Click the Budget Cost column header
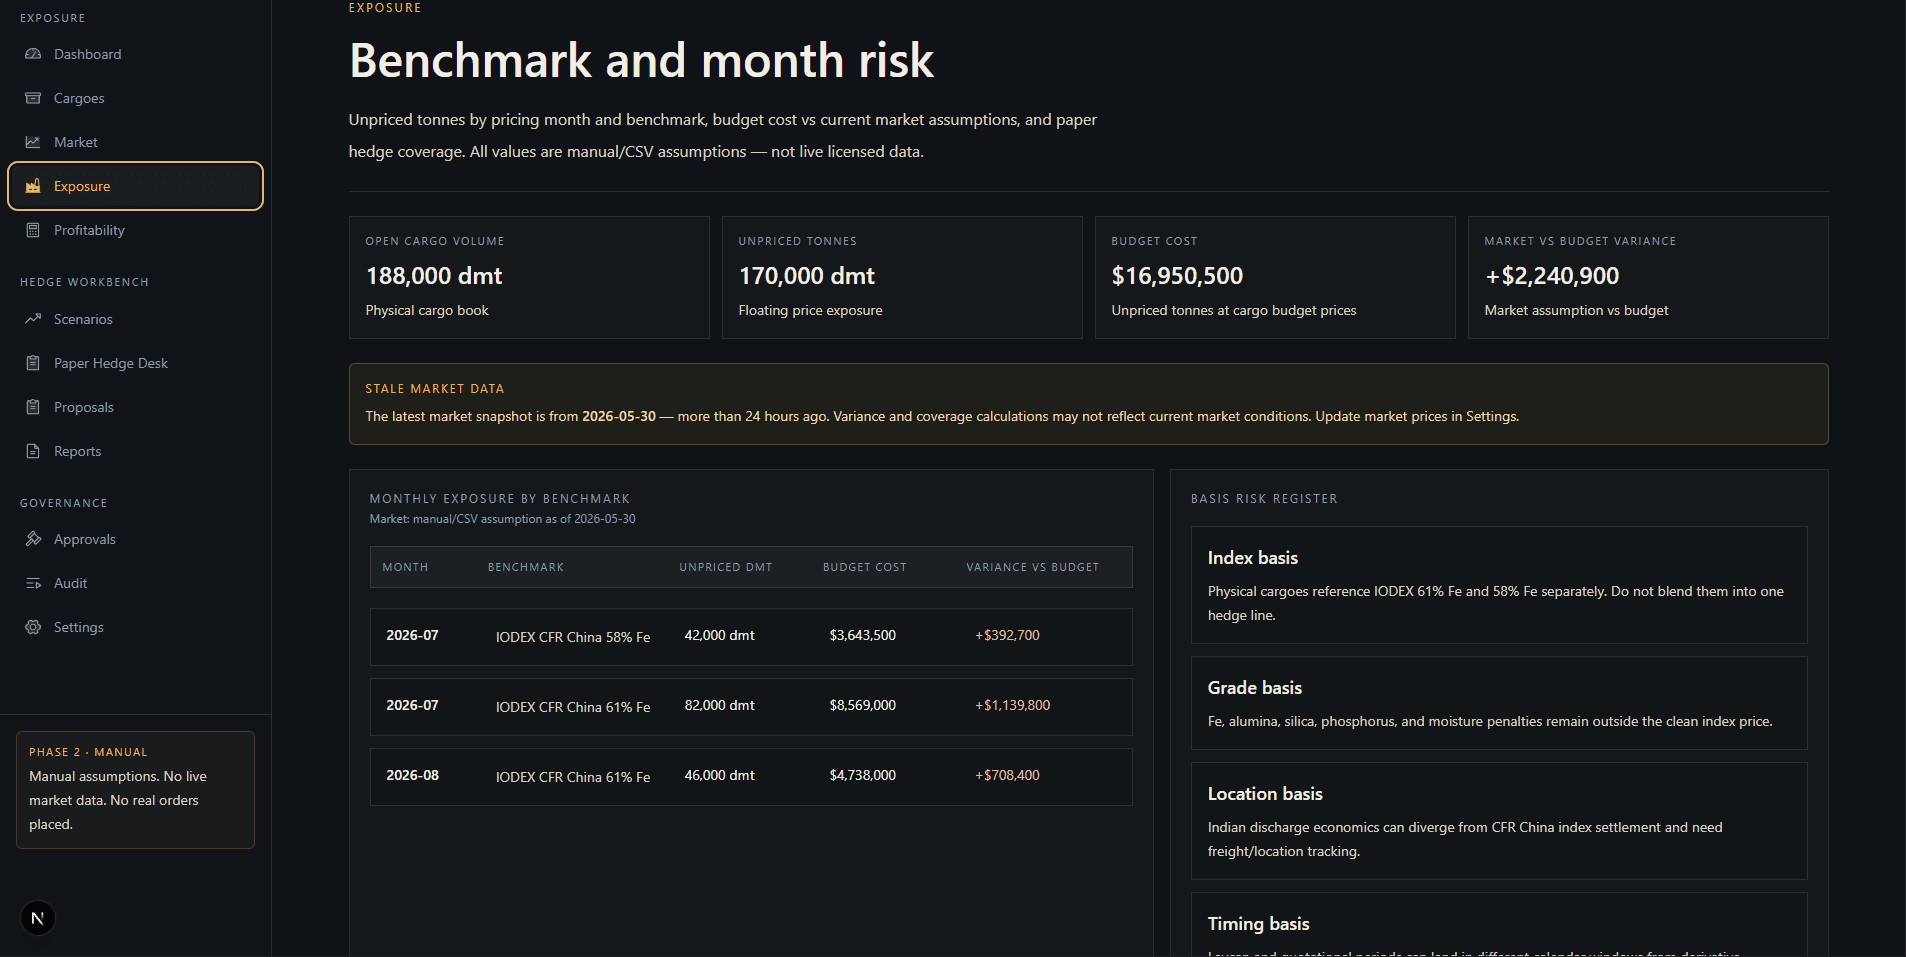 click(x=865, y=567)
